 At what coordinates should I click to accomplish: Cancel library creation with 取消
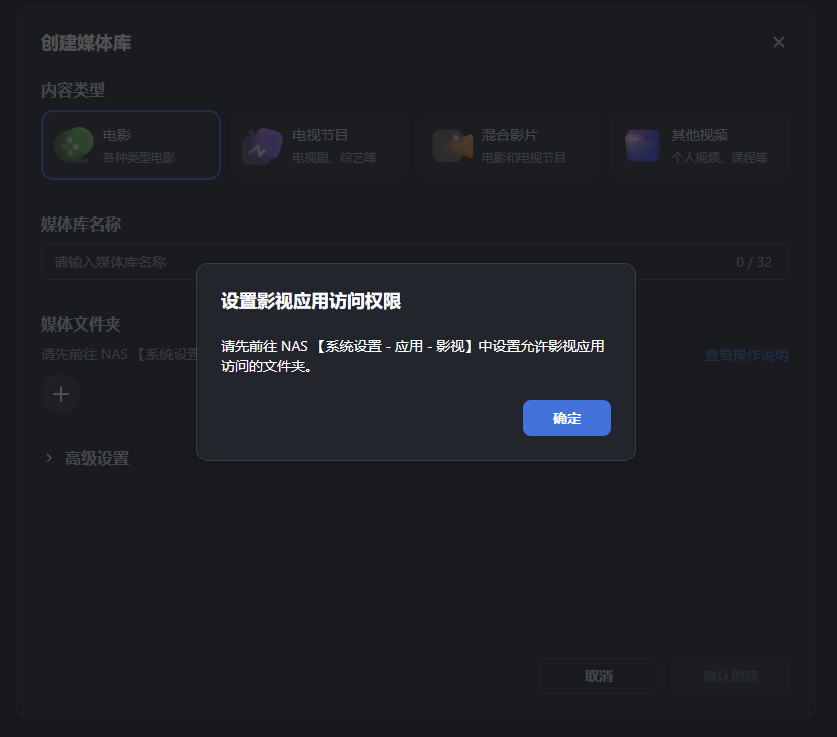[598, 676]
